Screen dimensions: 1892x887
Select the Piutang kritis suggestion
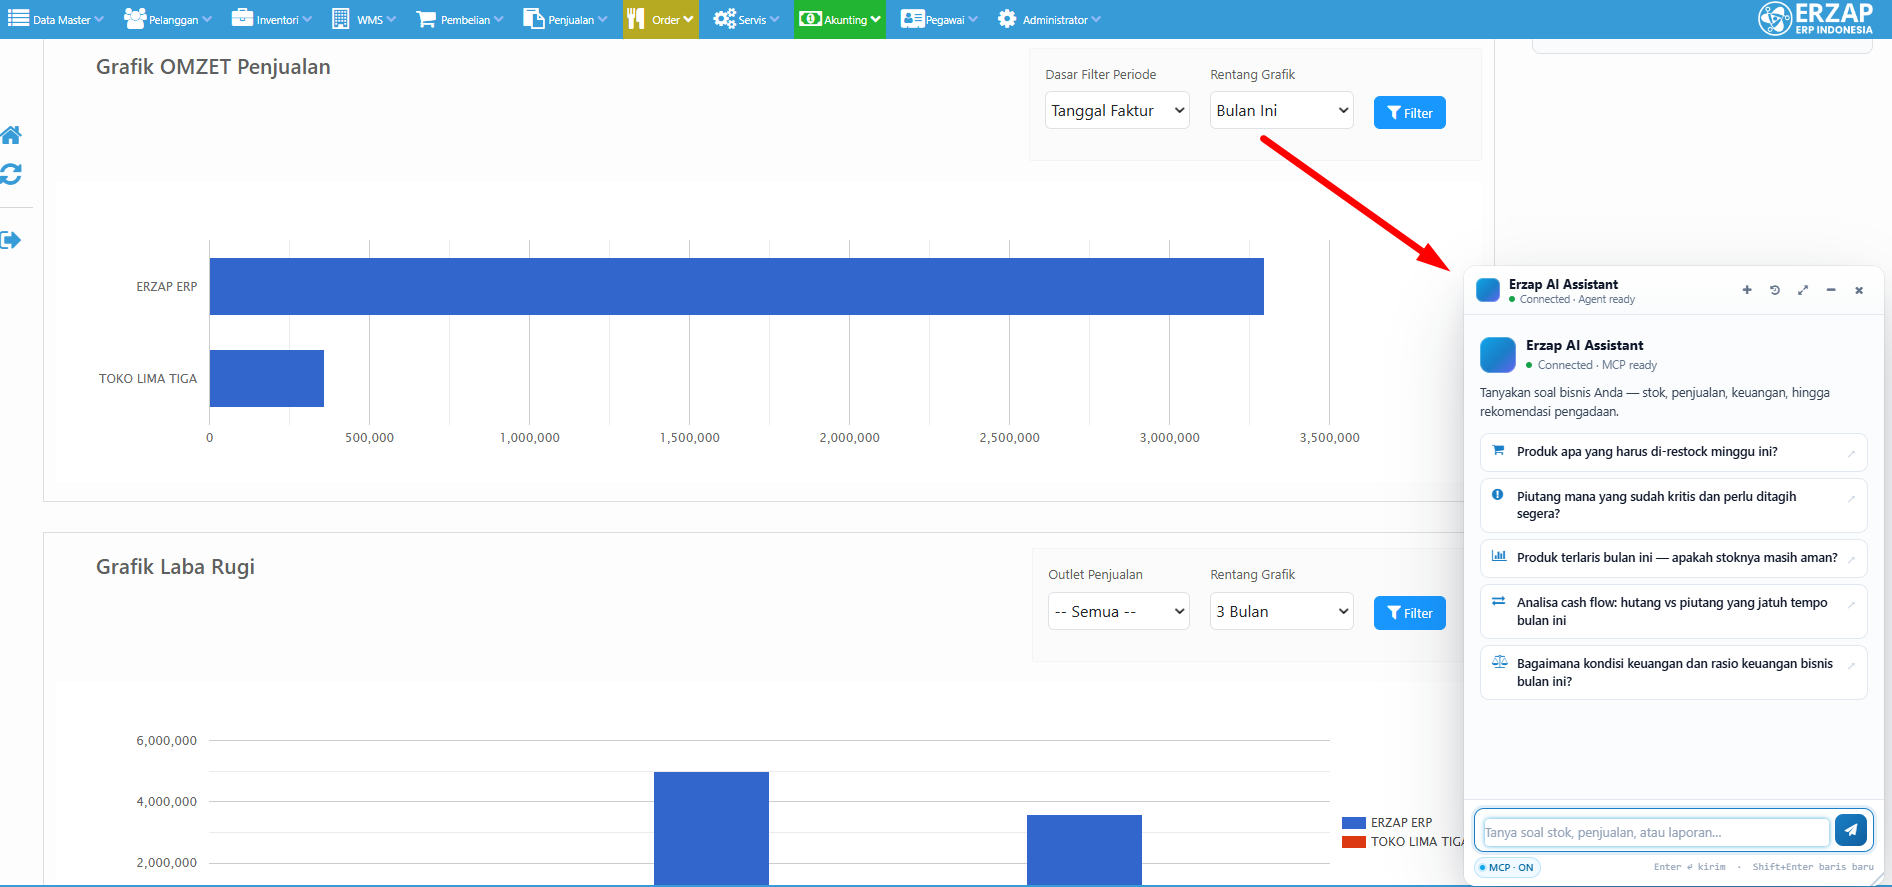click(1673, 505)
